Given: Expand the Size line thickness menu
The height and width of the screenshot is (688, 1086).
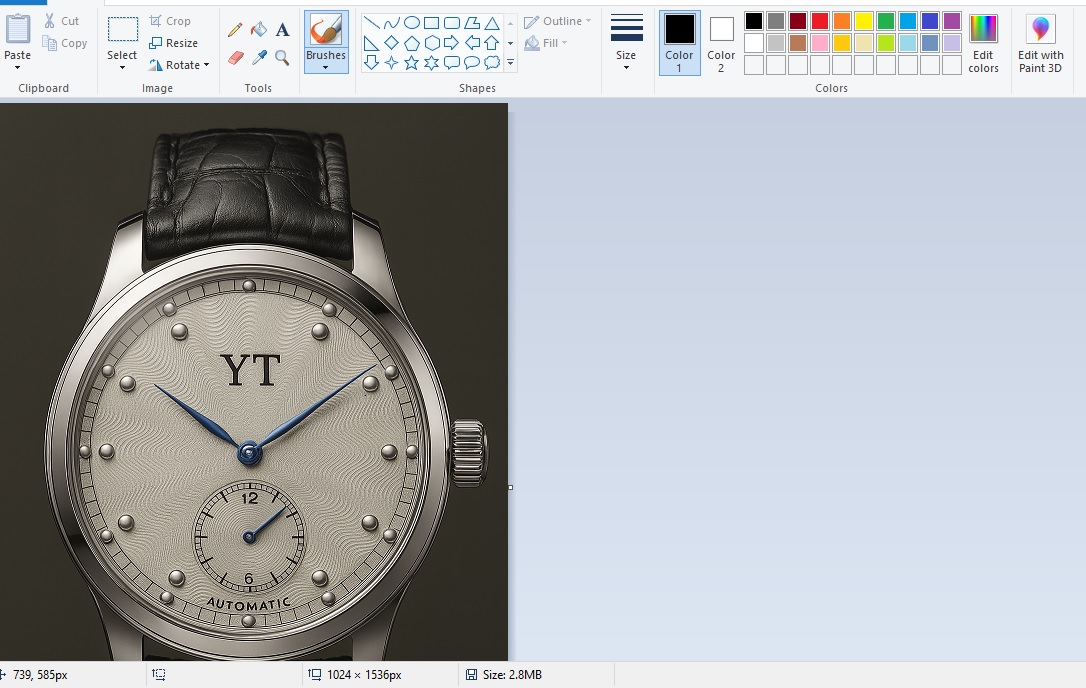Looking at the screenshot, I should pyautogui.click(x=626, y=67).
